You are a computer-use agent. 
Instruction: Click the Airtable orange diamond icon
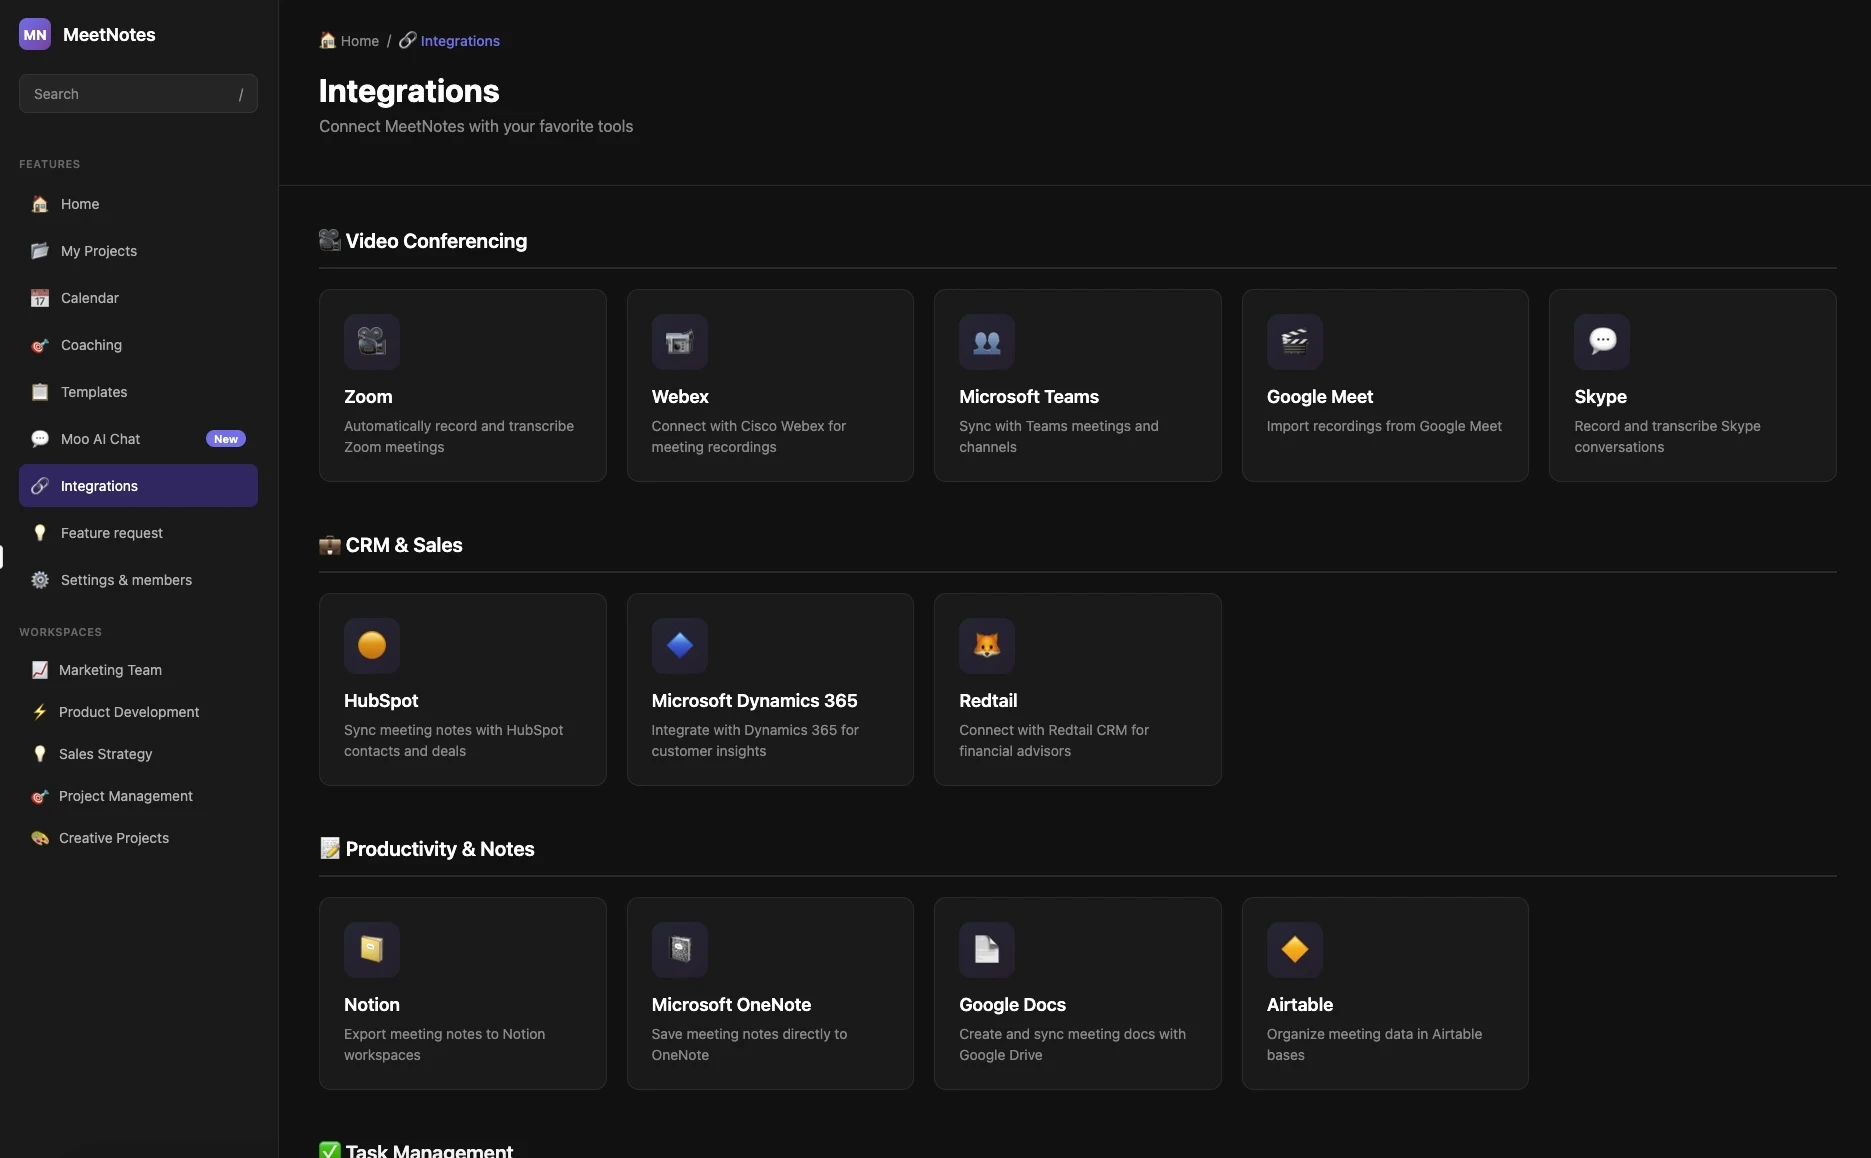[x=1295, y=950]
